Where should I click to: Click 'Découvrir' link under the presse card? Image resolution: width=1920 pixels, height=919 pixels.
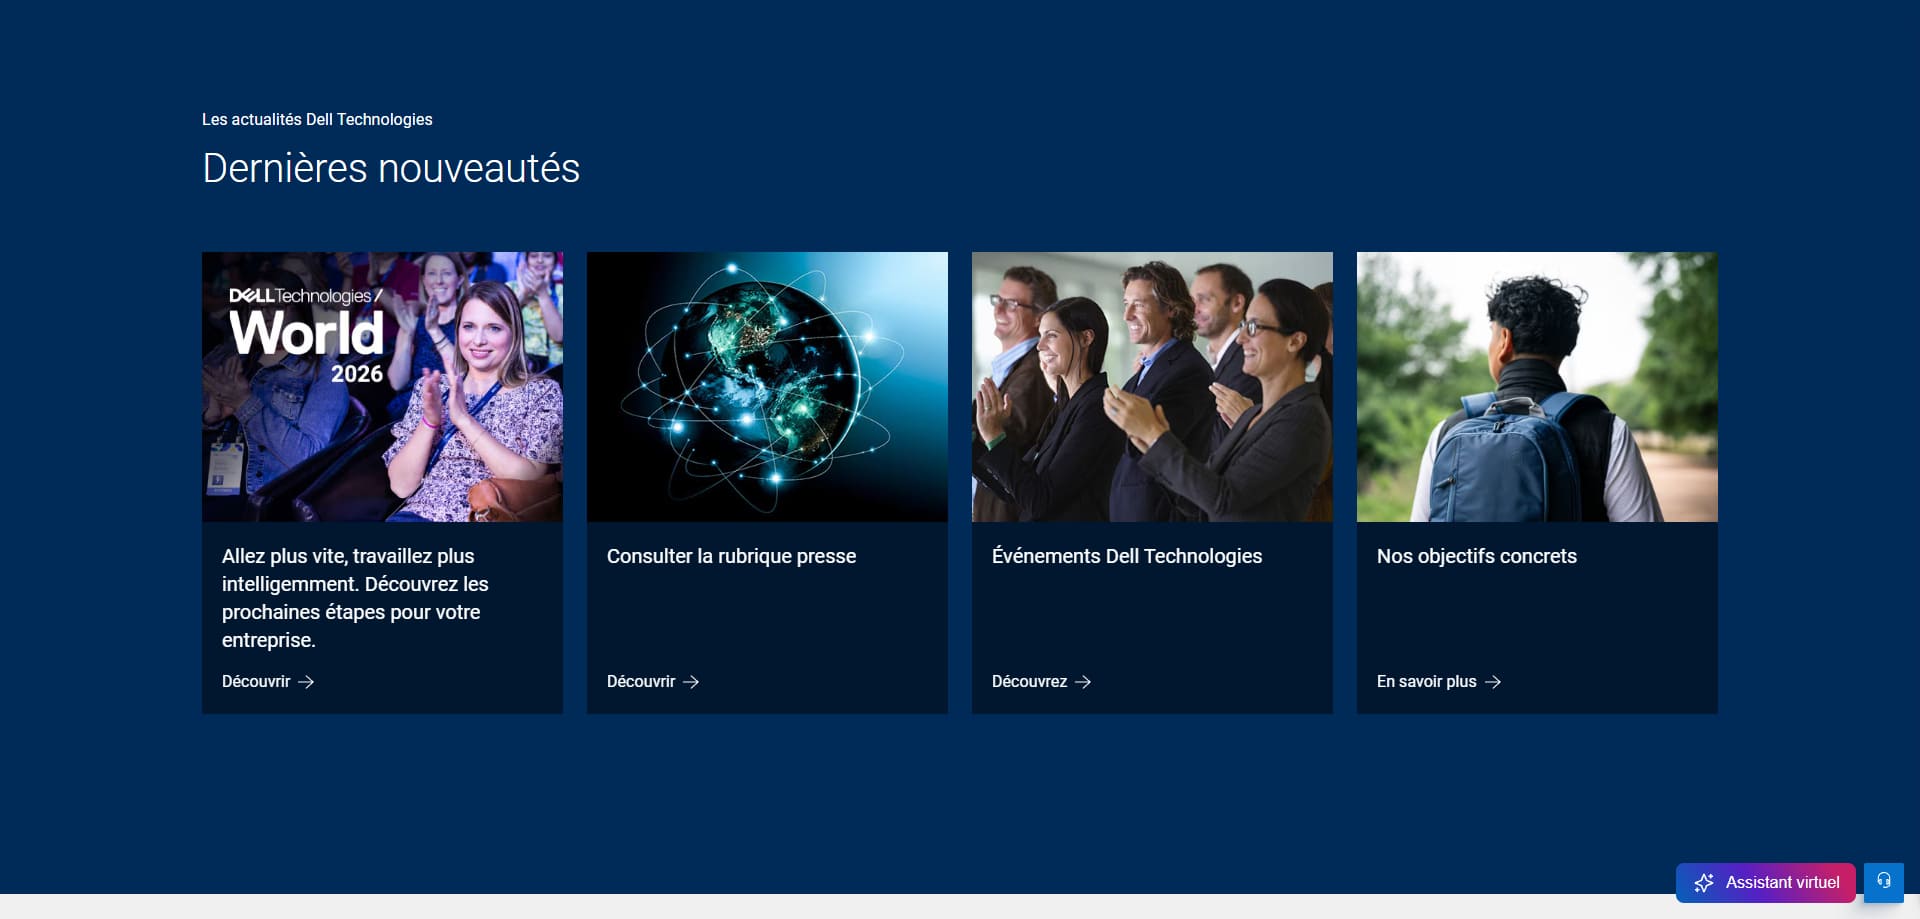click(653, 681)
